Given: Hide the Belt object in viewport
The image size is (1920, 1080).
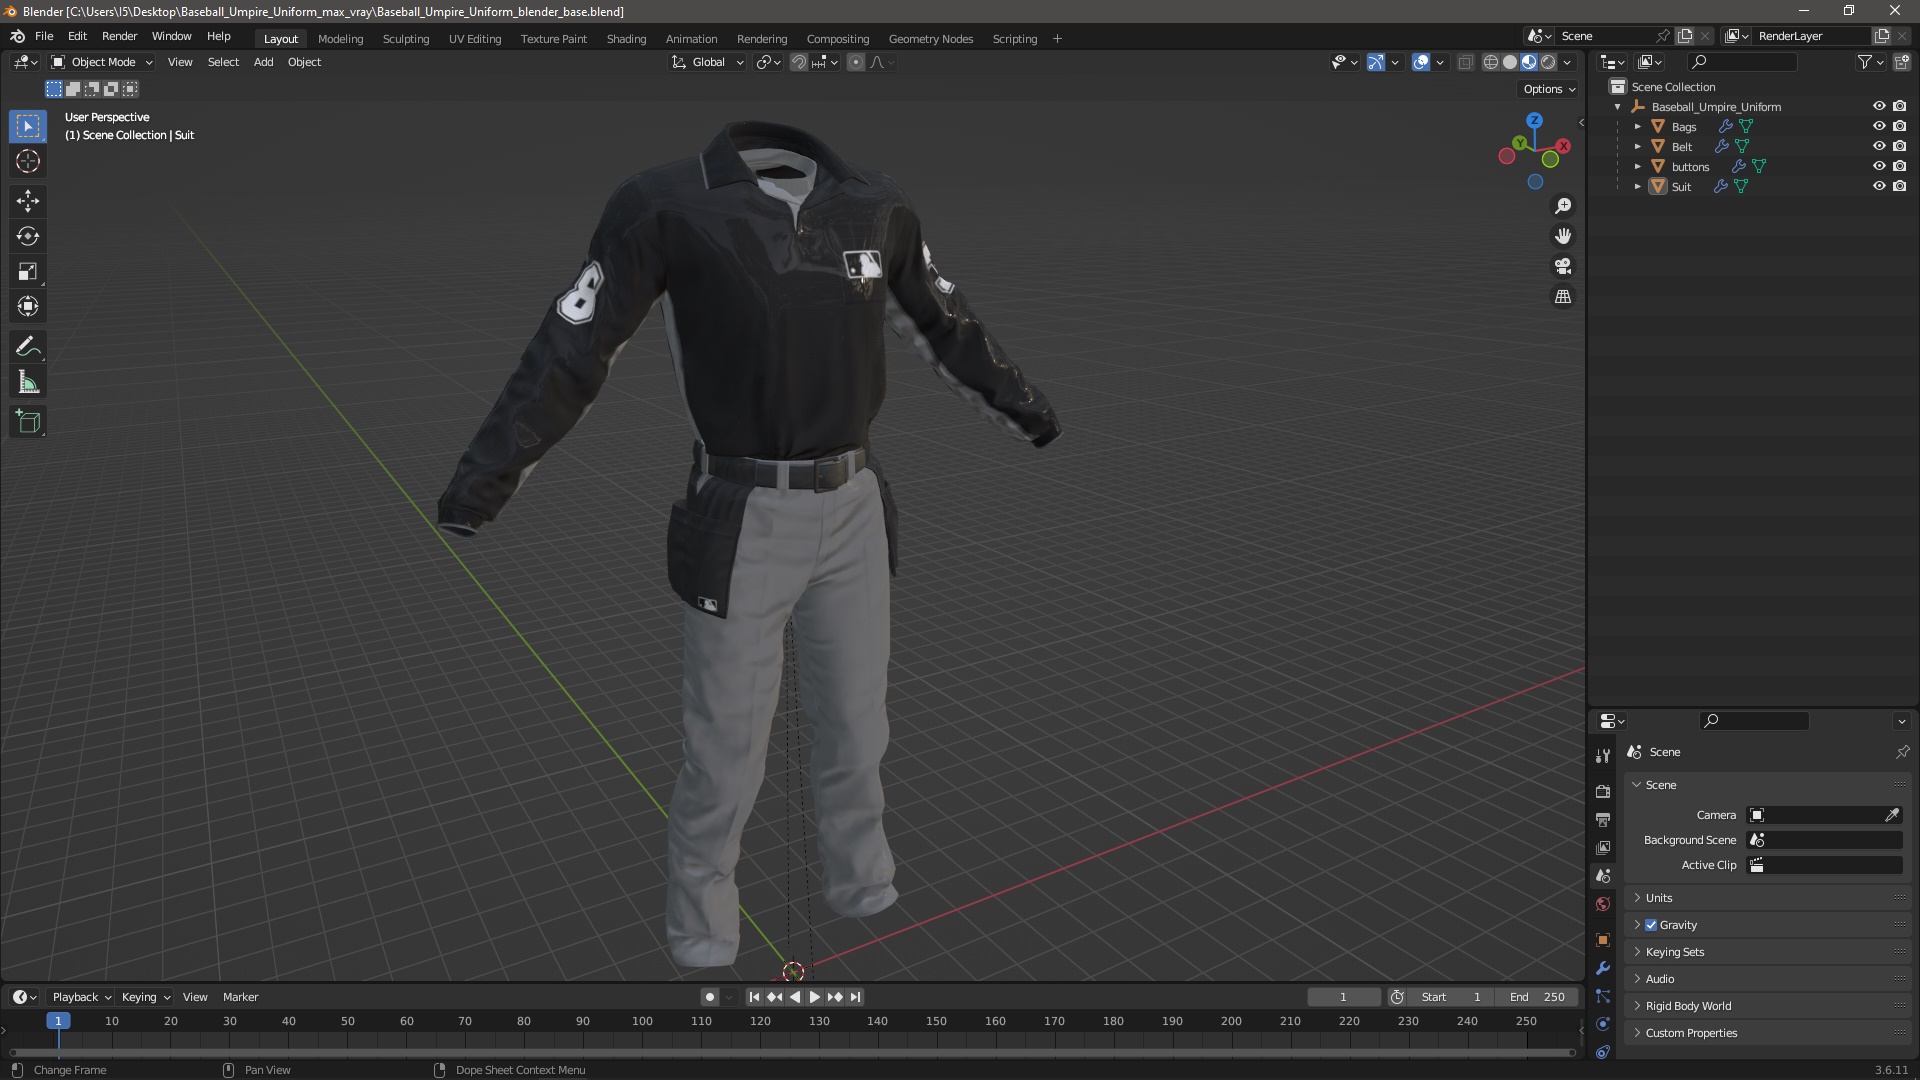Looking at the screenshot, I should 1879,146.
